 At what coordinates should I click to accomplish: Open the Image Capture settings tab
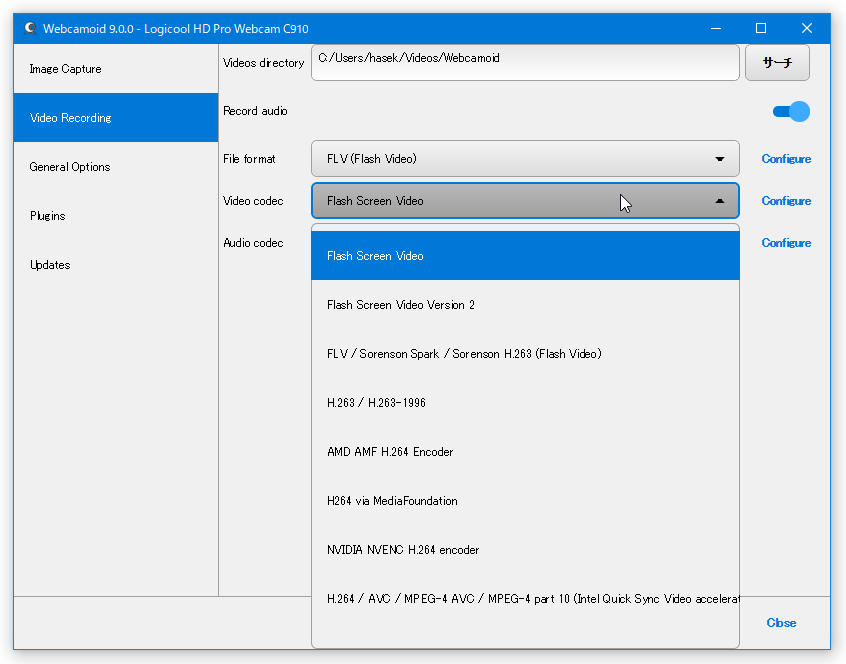point(116,69)
